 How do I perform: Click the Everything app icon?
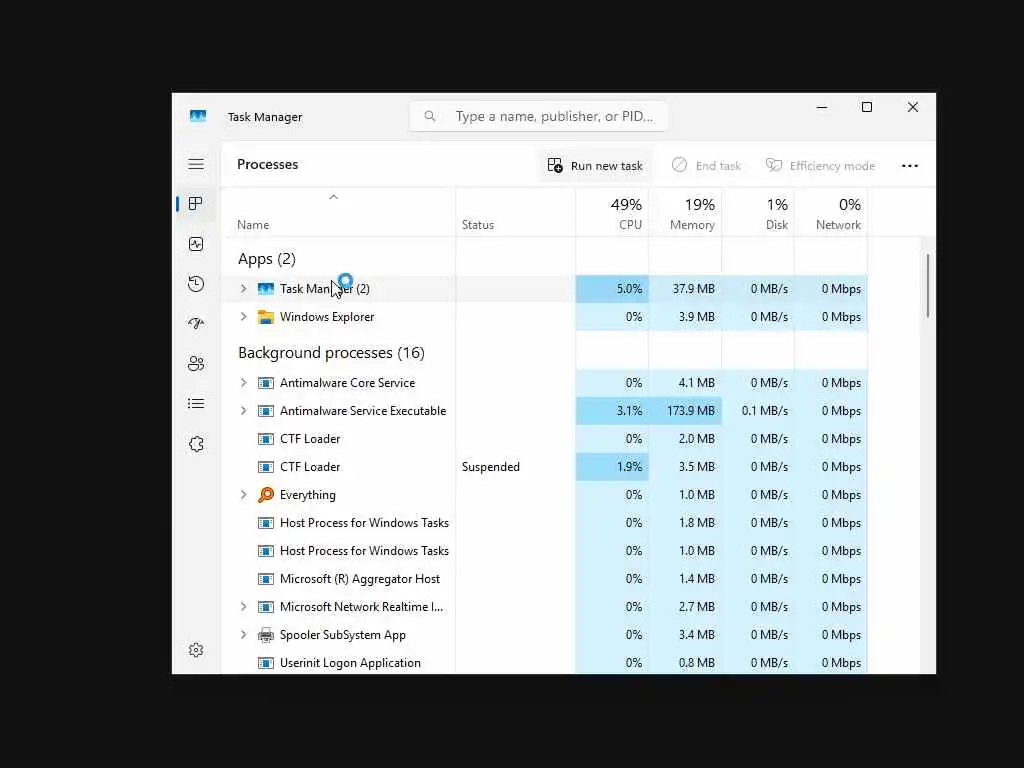pyautogui.click(x=266, y=495)
